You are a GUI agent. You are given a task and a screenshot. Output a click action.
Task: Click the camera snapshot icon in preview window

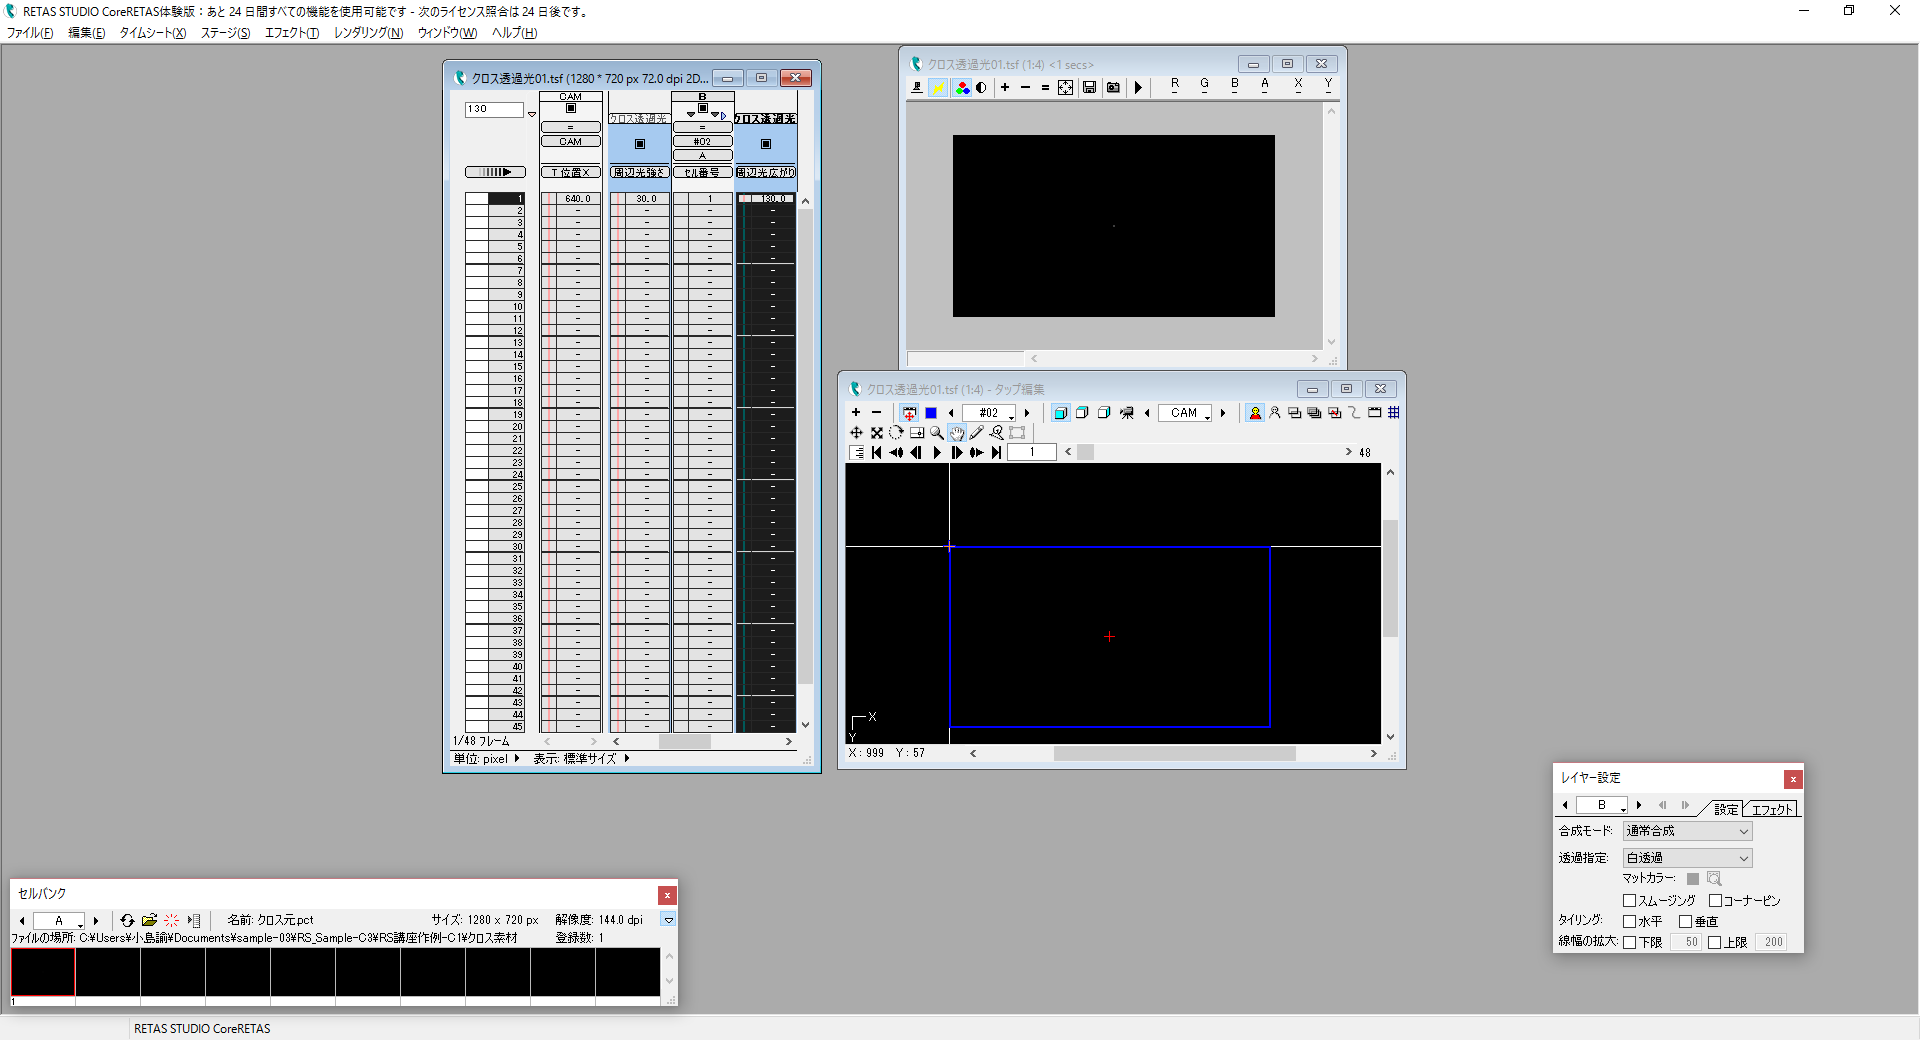(x=1113, y=88)
